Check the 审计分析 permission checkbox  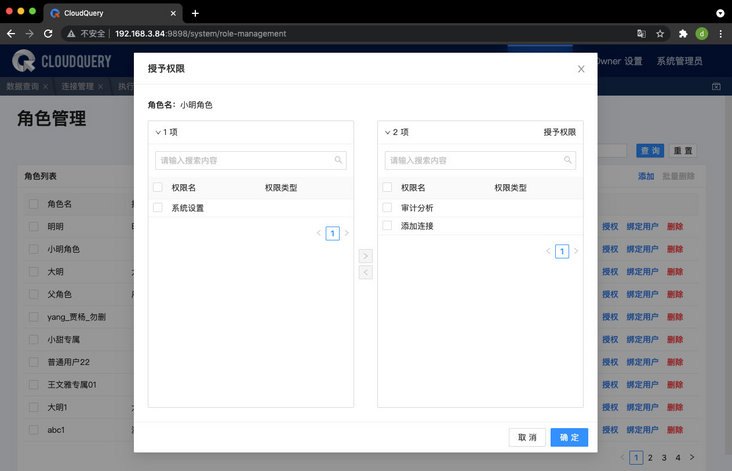pos(387,207)
